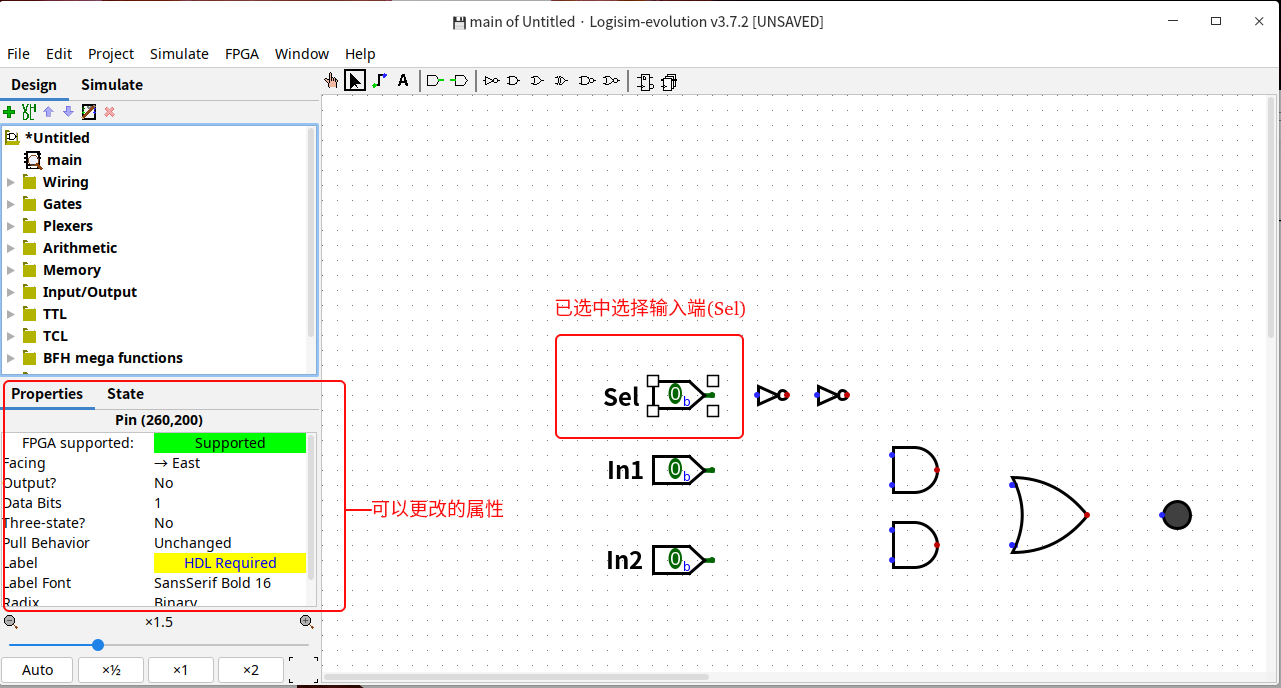Select the Edit arrow tool
Viewport: 1281px width, 688px height.
click(x=354, y=80)
